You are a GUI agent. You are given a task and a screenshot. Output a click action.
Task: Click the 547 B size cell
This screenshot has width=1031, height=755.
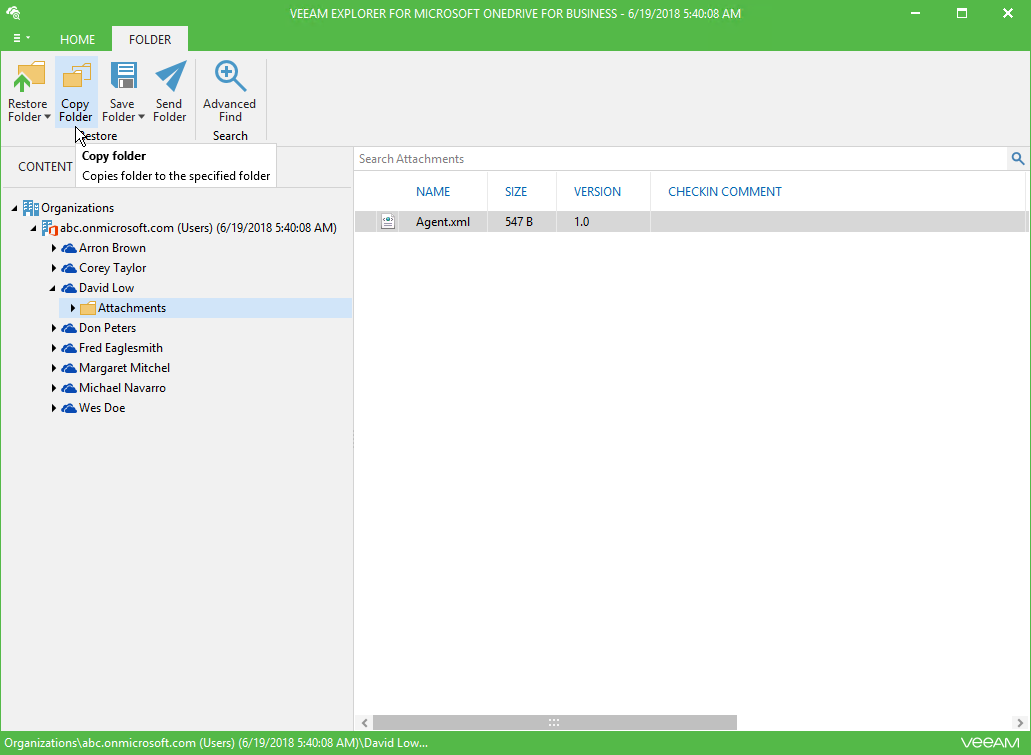[x=519, y=222]
